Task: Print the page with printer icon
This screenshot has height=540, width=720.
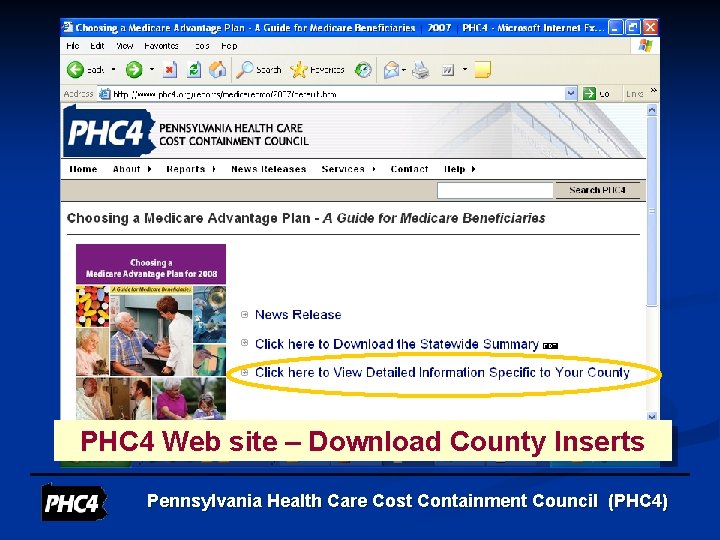Action: pos(420,70)
